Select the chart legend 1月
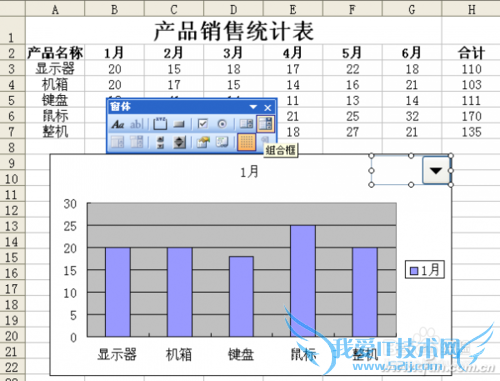 [x=425, y=270]
